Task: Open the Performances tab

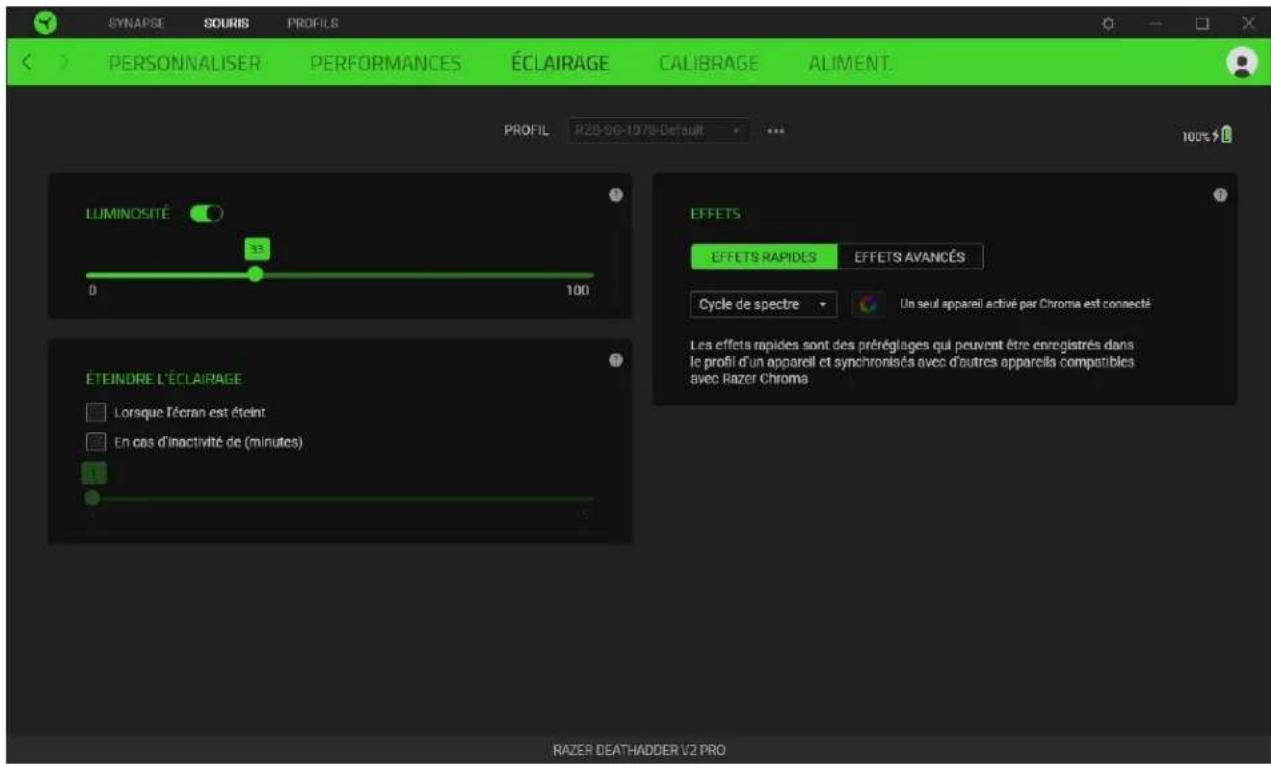Action: (x=385, y=63)
